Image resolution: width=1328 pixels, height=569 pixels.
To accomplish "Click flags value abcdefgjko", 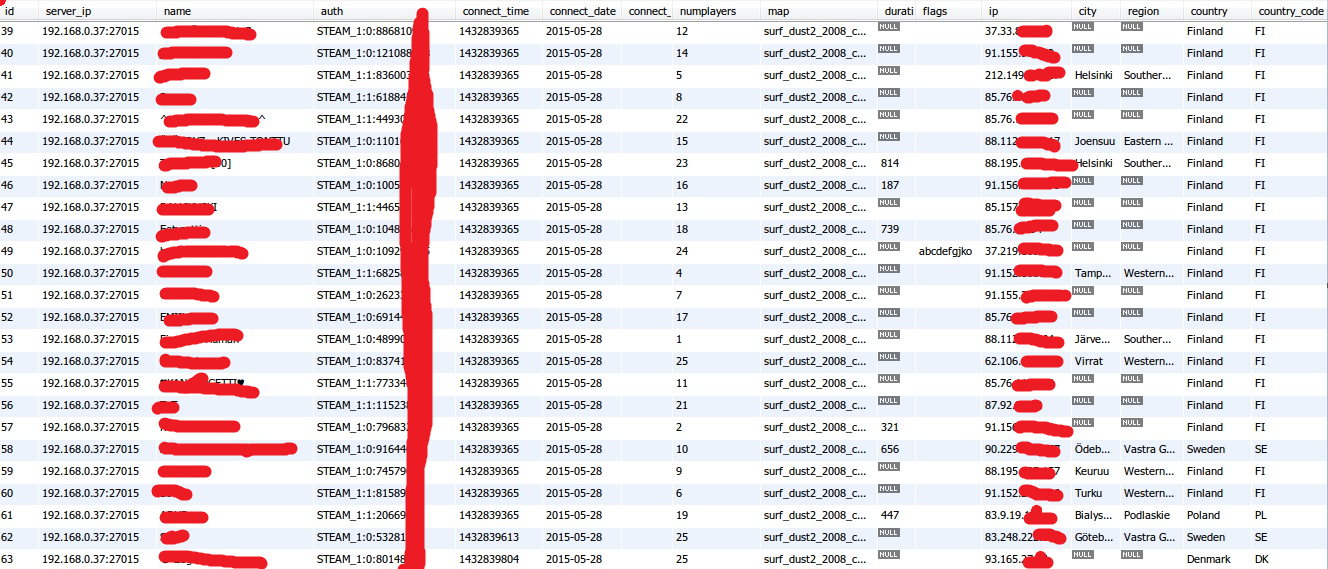I will (945, 251).
